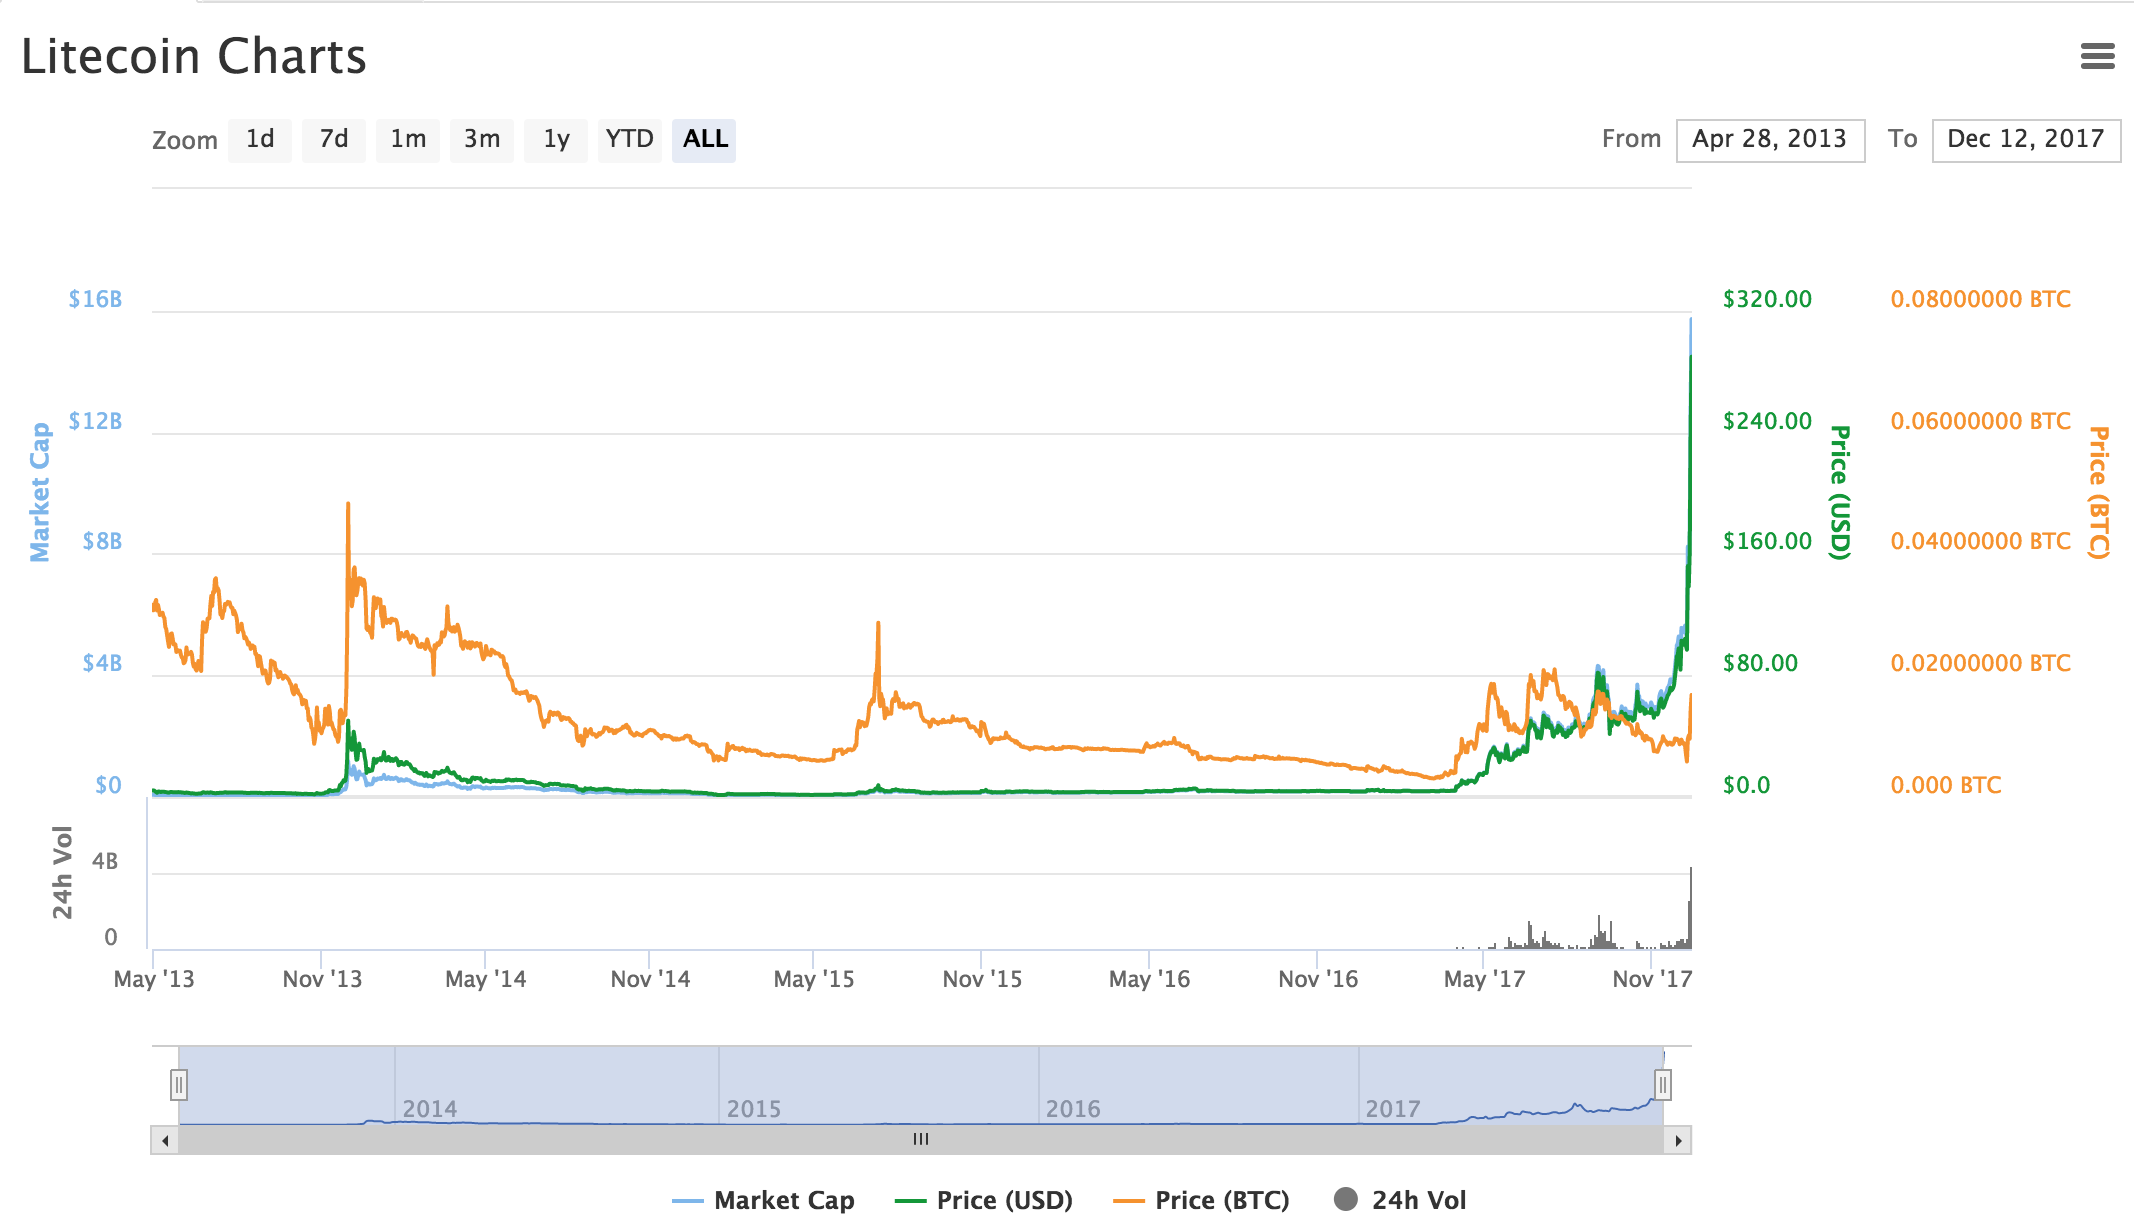The height and width of the screenshot is (1222, 2134).
Task: Click the May '13 x-axis label
Action: pos(154,979)
